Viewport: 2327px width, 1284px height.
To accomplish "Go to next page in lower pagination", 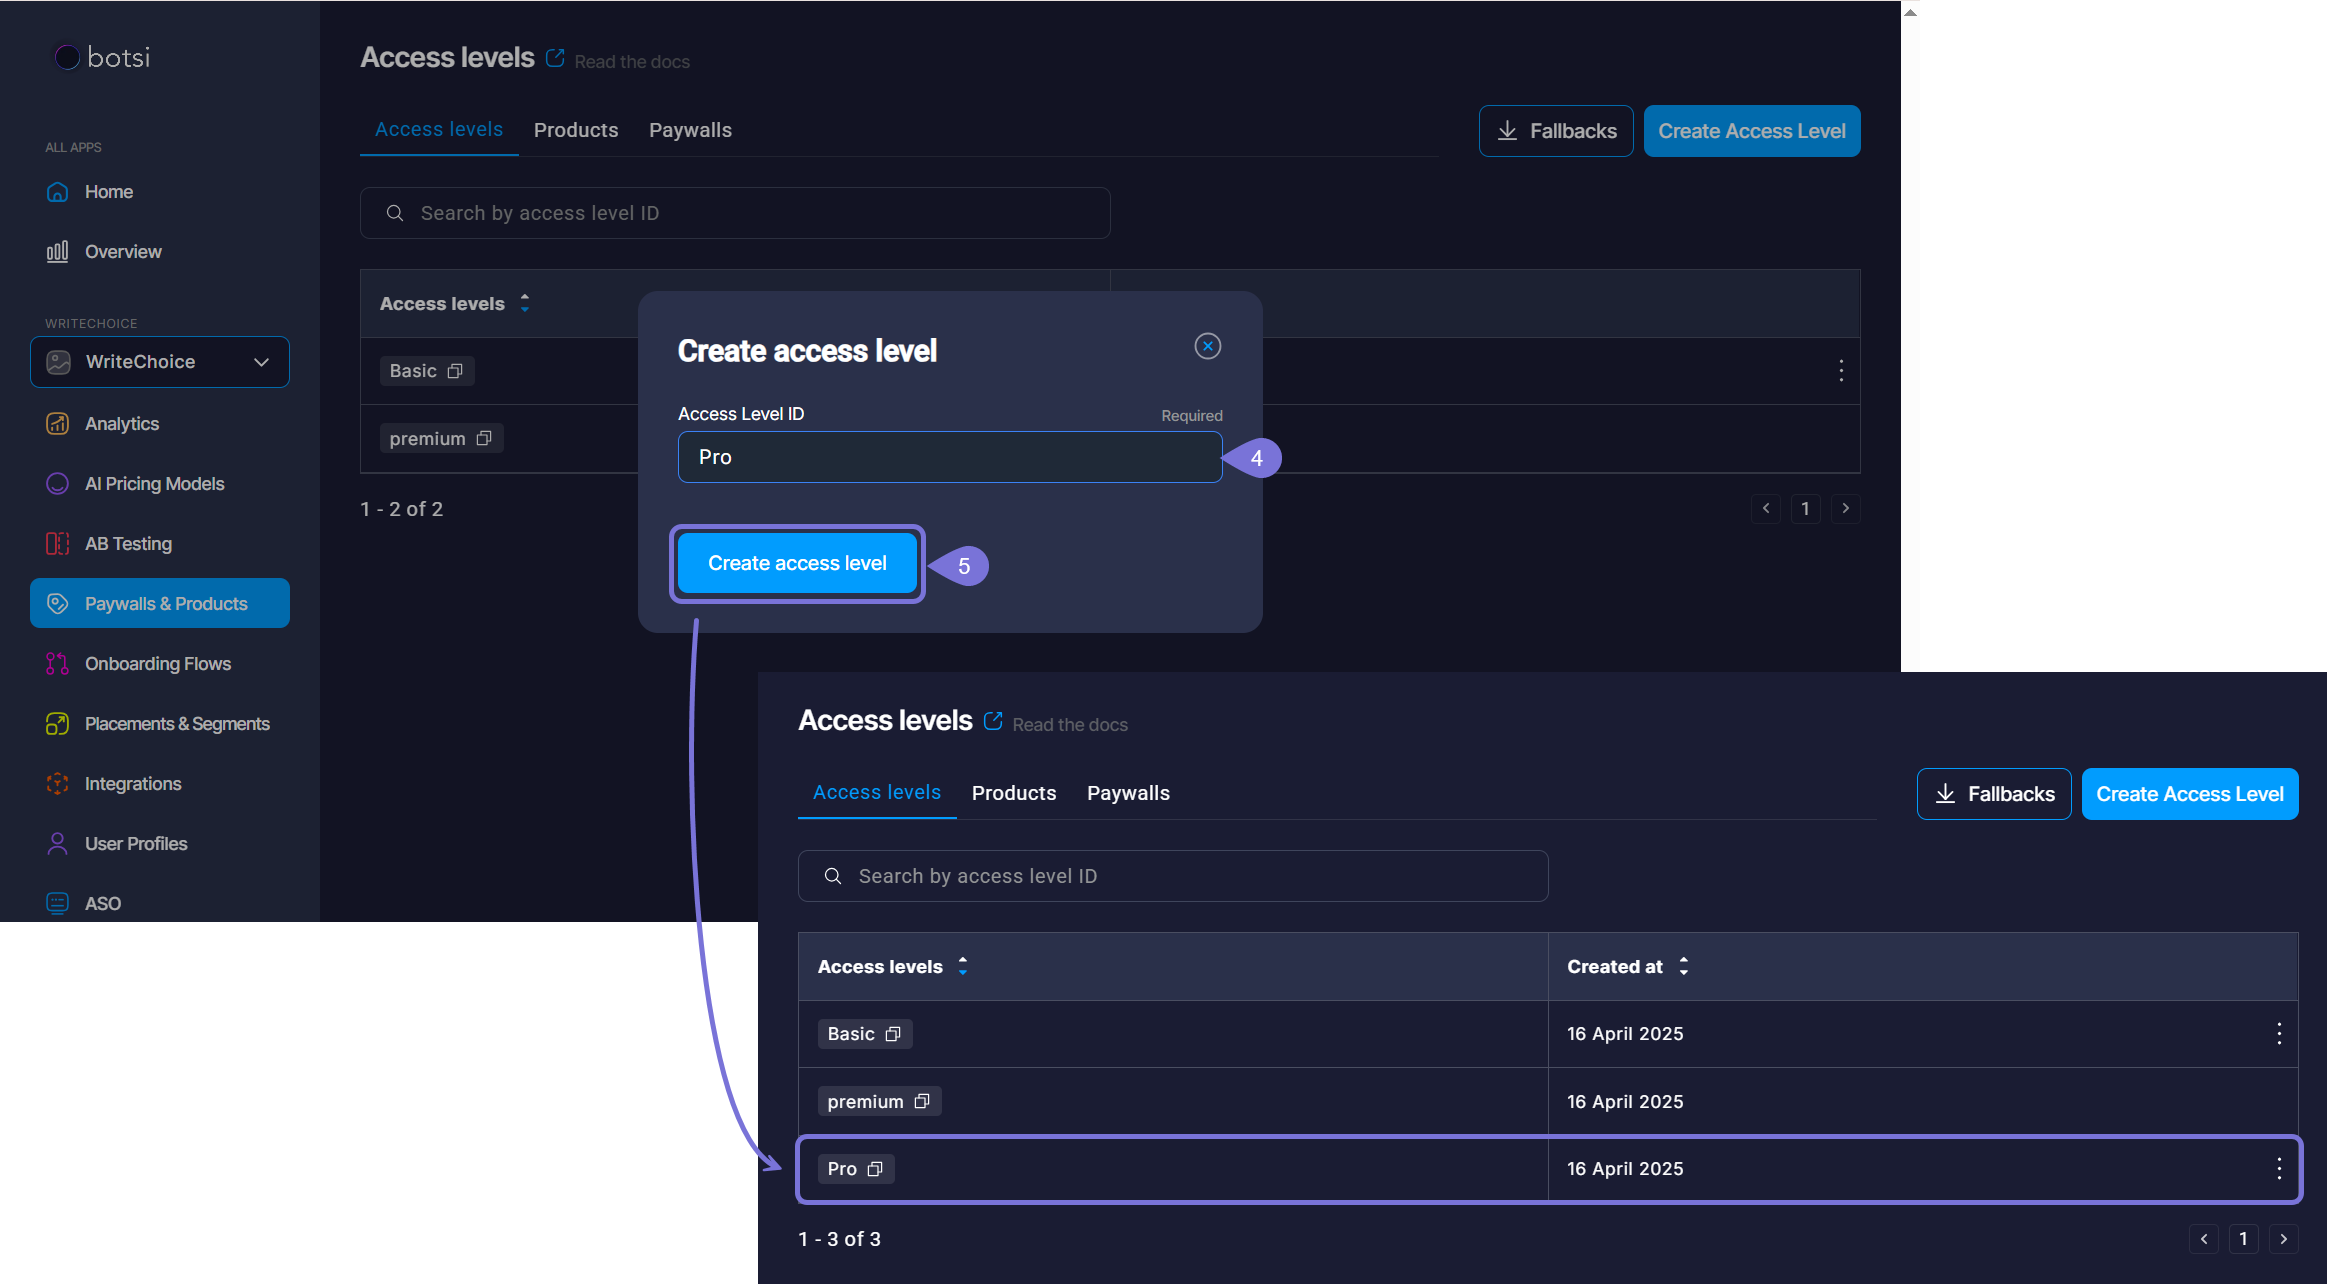I will coord(2283,1239).
